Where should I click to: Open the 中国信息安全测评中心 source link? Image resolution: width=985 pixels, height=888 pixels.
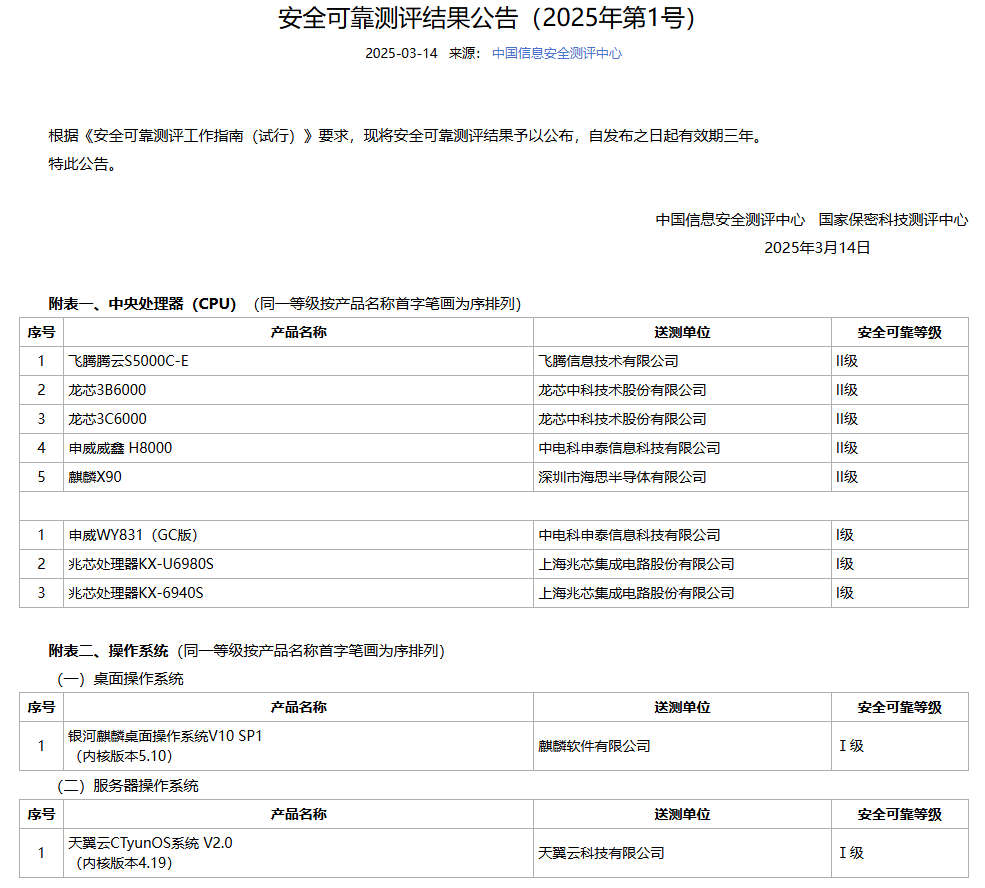tap(556, 53)
